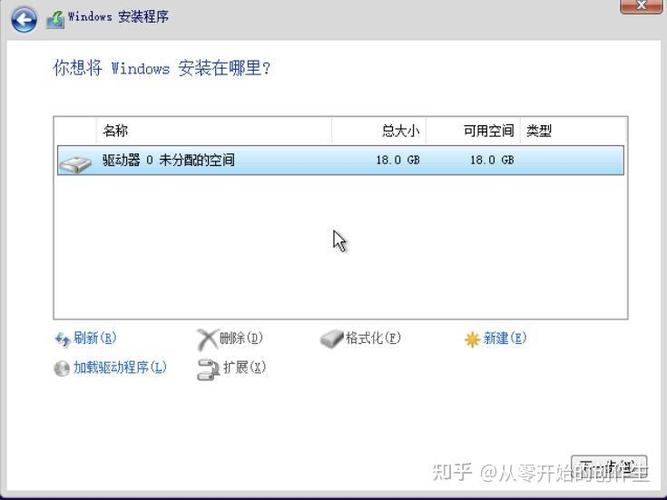
Task: Sort by the 总大小 column header
Action: 400,131
